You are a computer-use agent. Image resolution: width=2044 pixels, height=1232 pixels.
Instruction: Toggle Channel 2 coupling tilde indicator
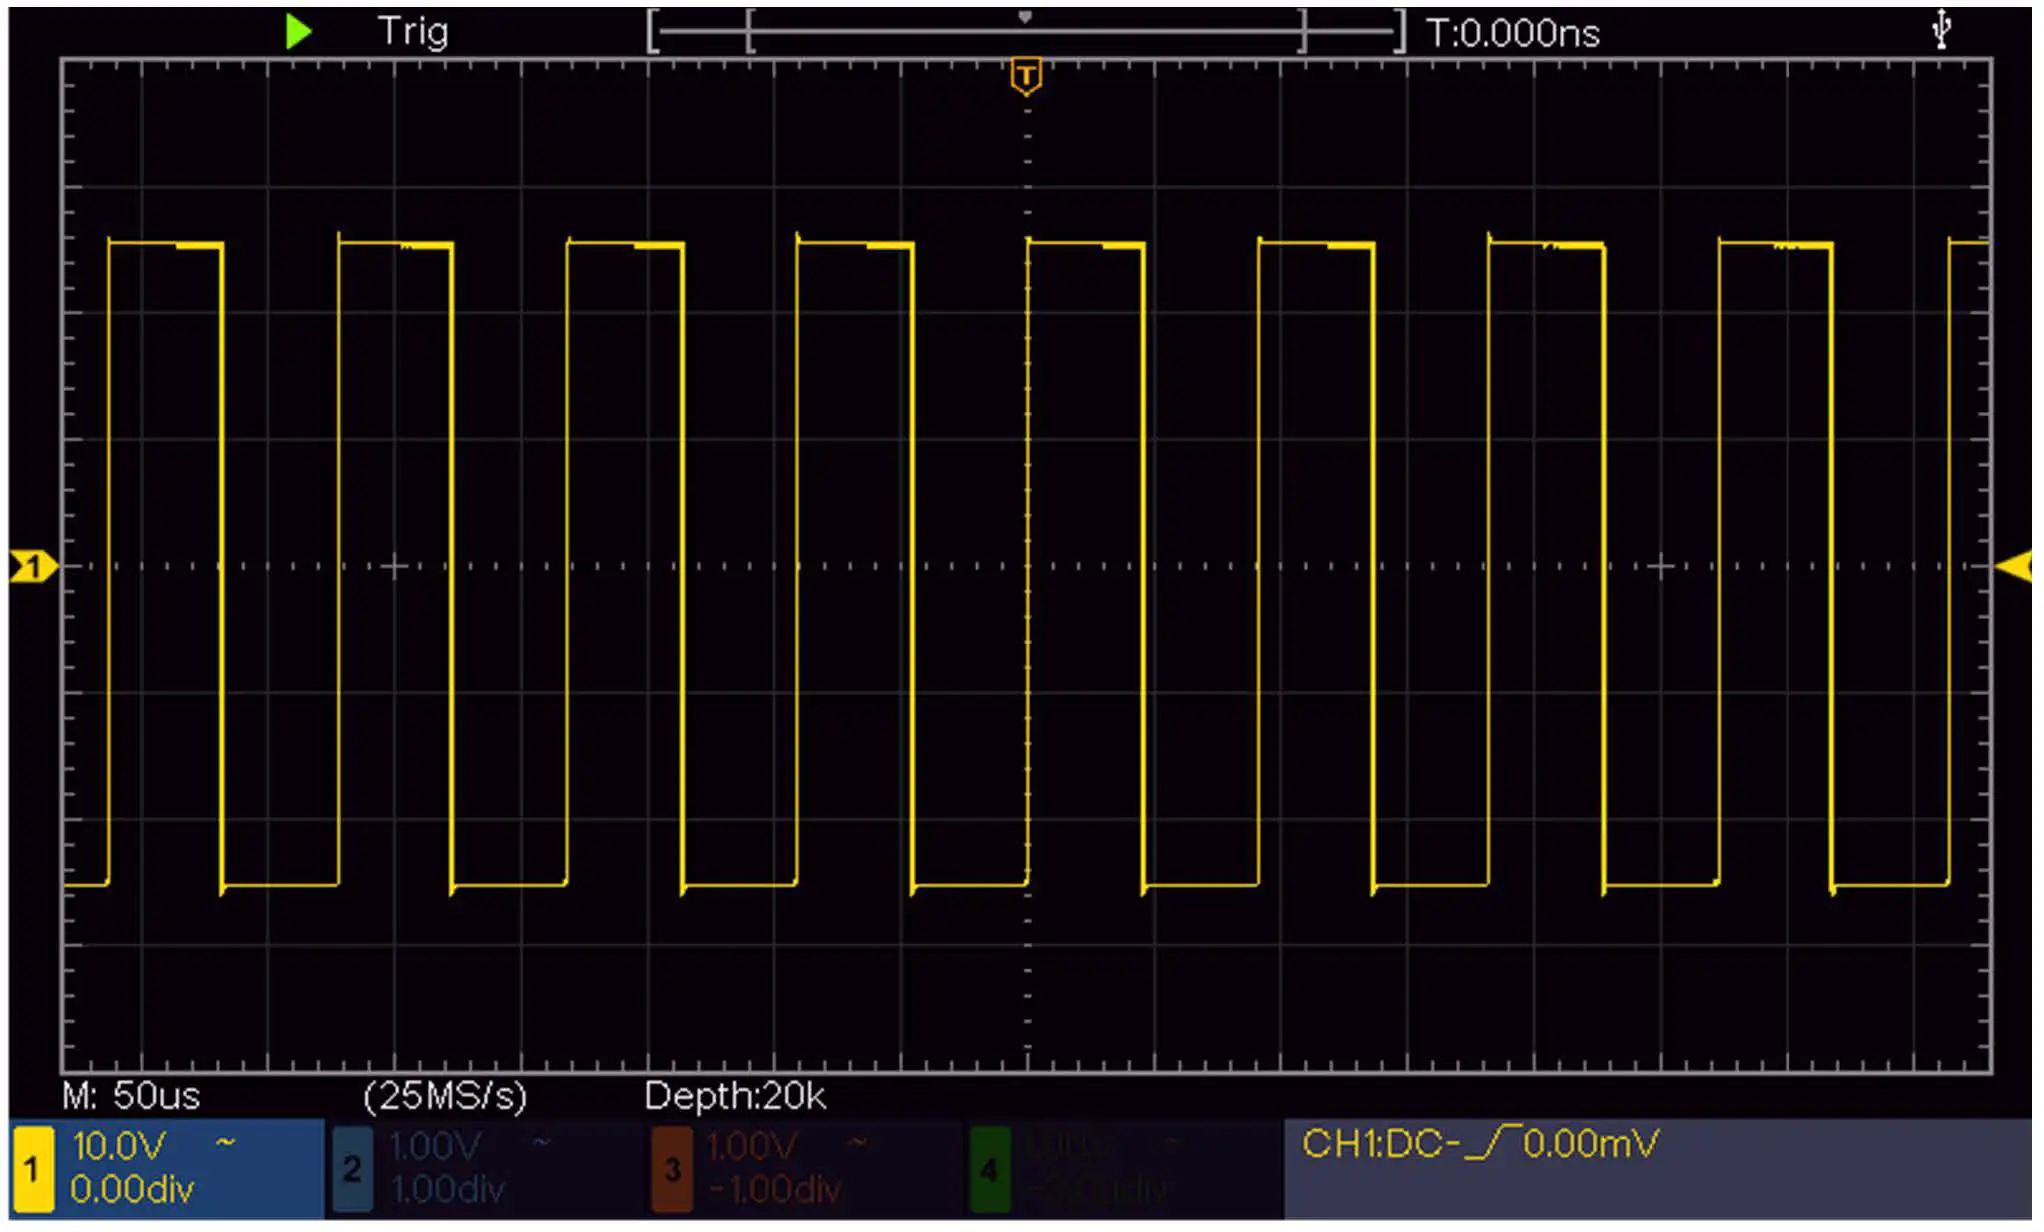tap(540, 1140)
